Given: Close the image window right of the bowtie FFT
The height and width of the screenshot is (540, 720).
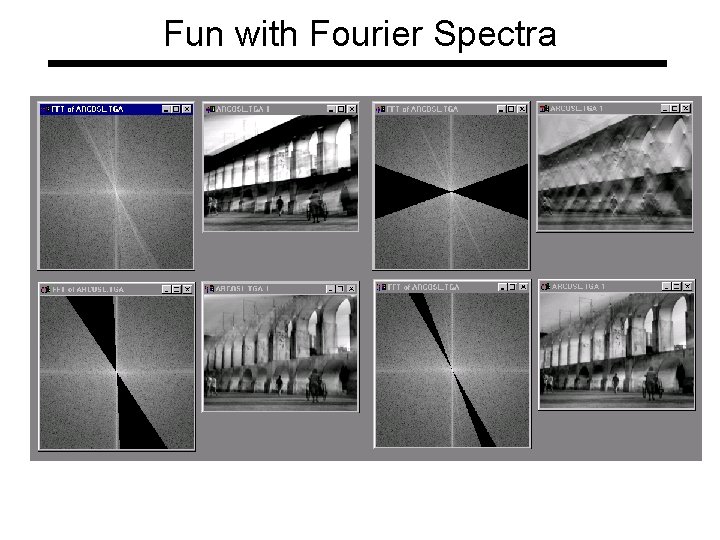Looking at the screenshot, I should pyautogui.click(x=686, y=108).
